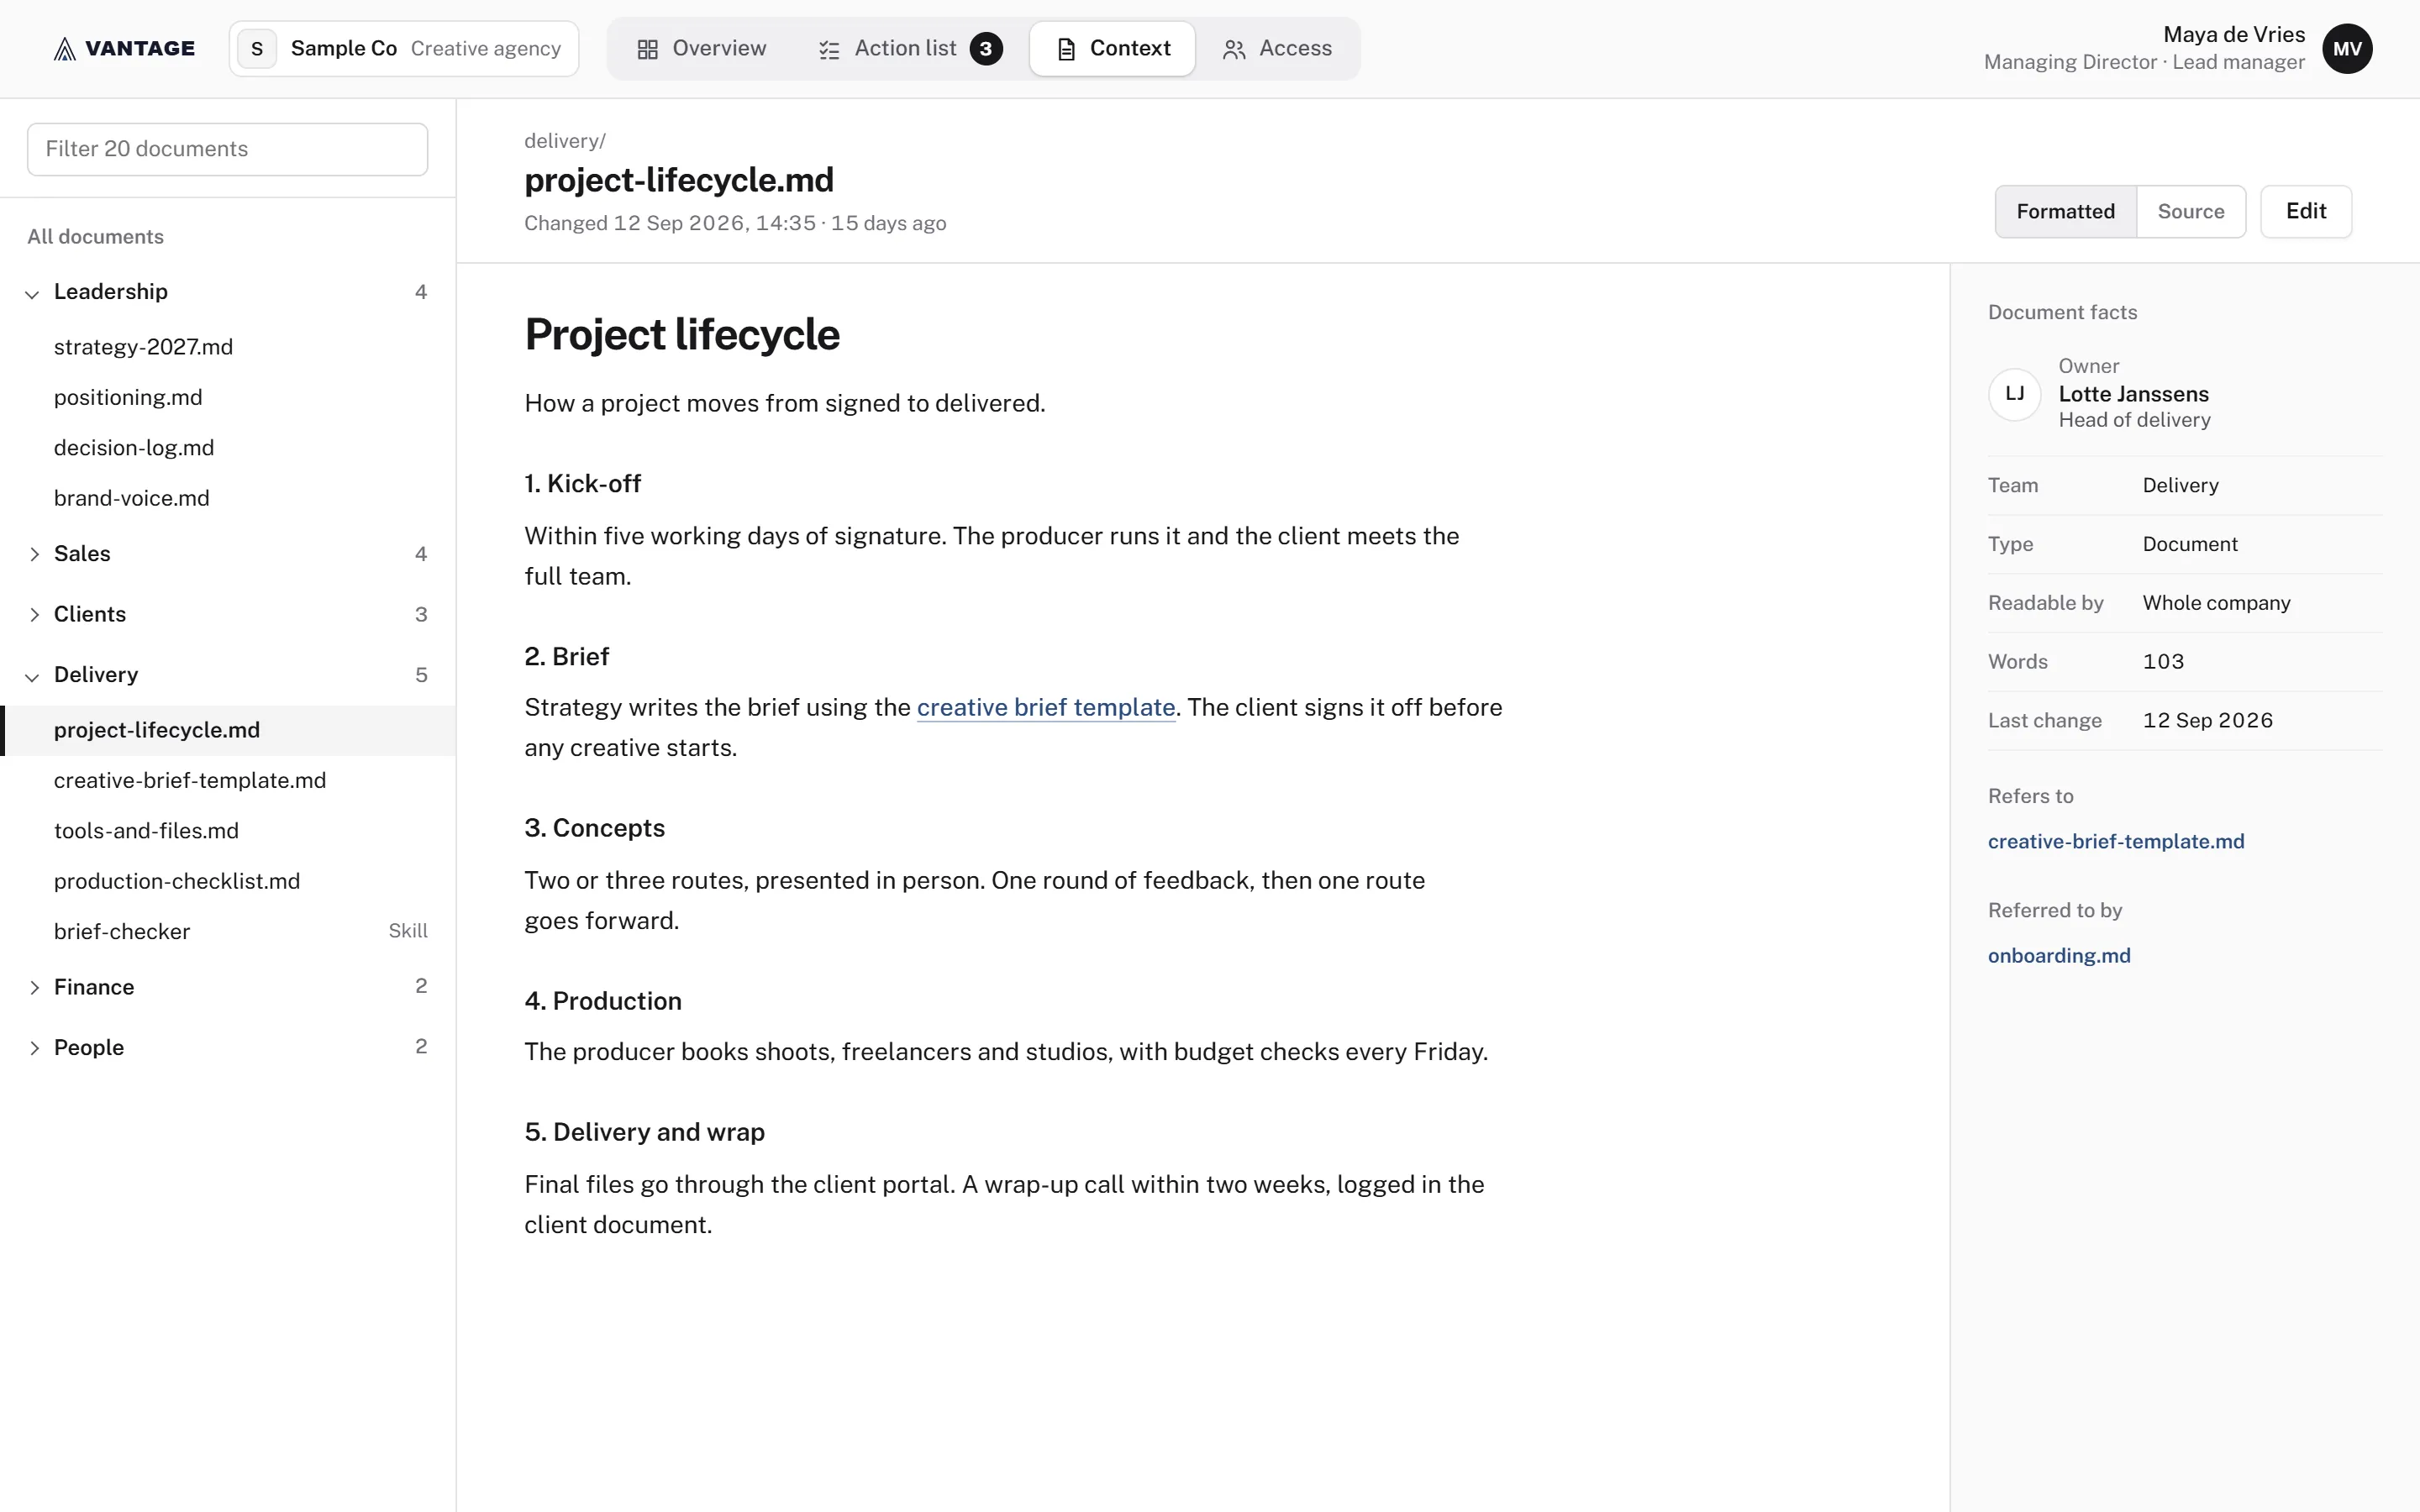2420x1512 pixels.
Task: Open creative-brief-template.md in the sidebar tree
Action: click(228, 781)
